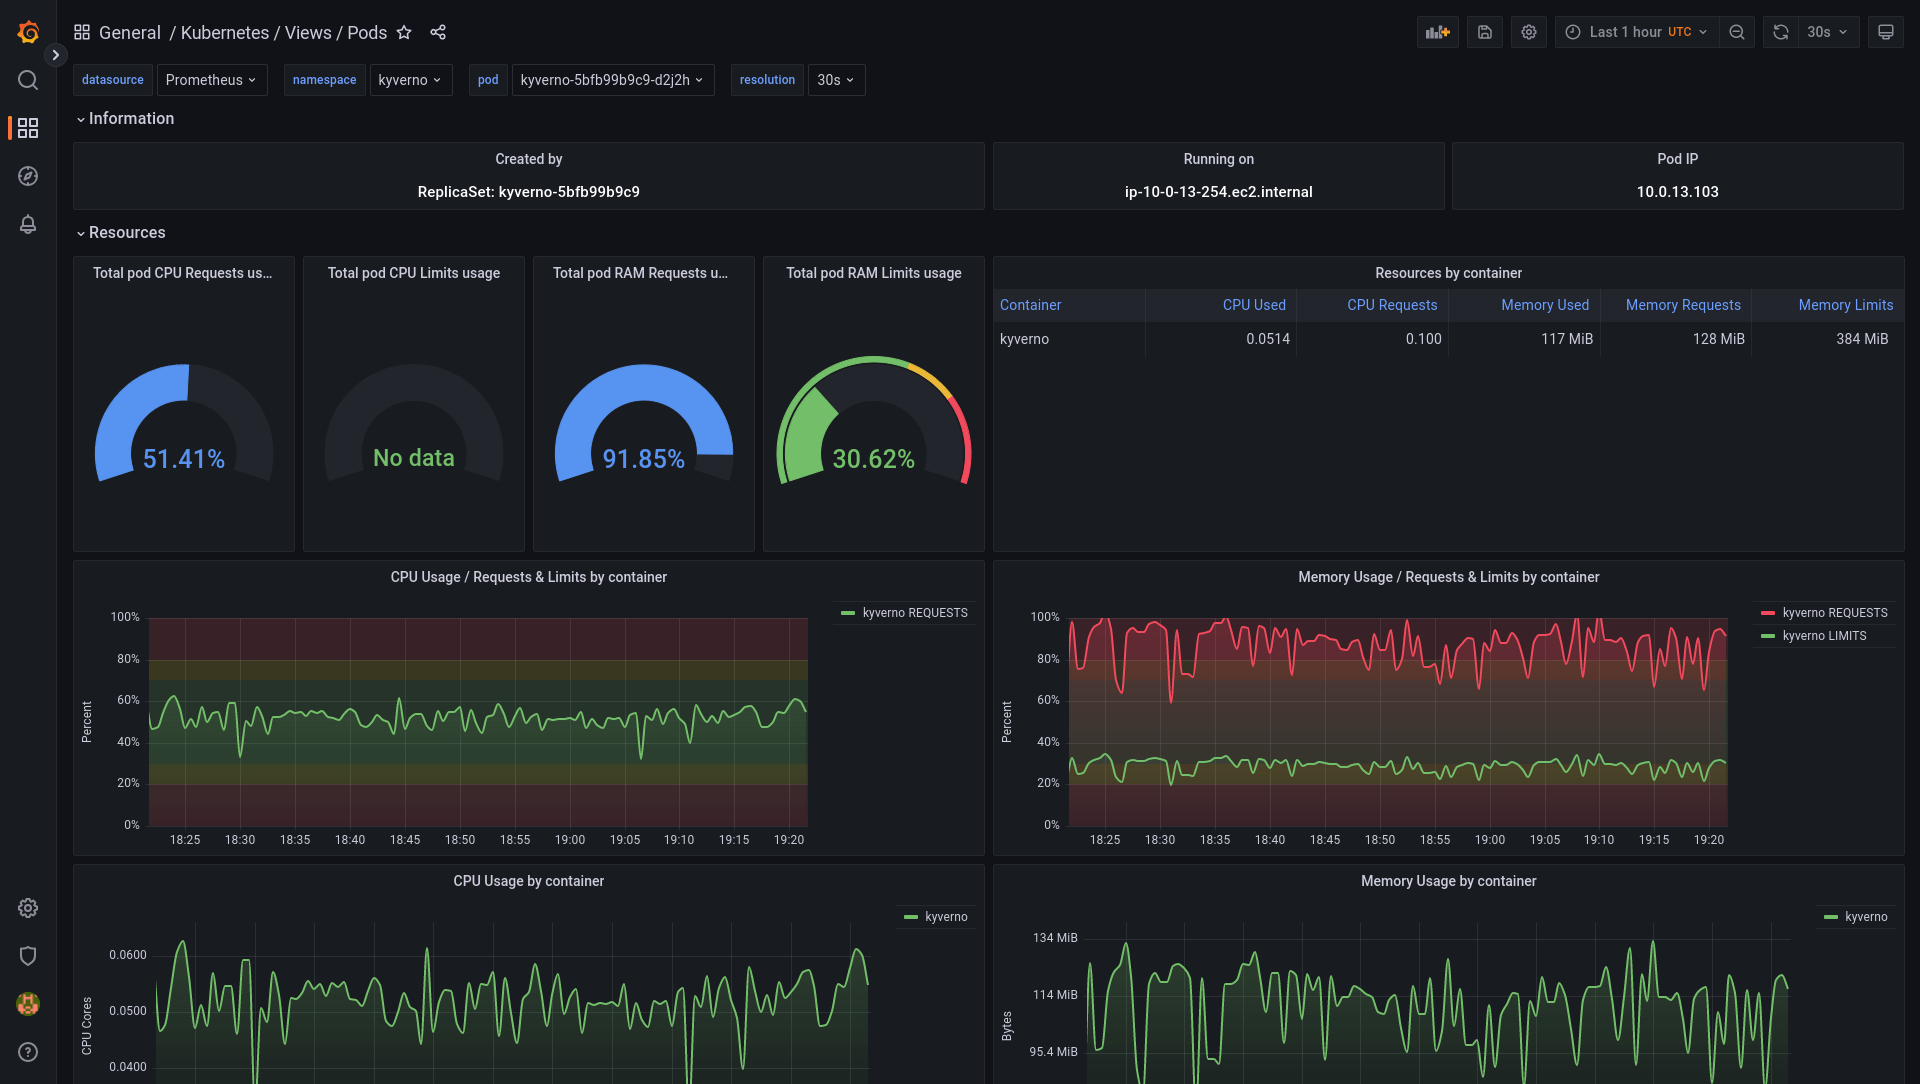1920x1084 pixels.
Task: Save the current dashboard
Action: [1484, 31]
